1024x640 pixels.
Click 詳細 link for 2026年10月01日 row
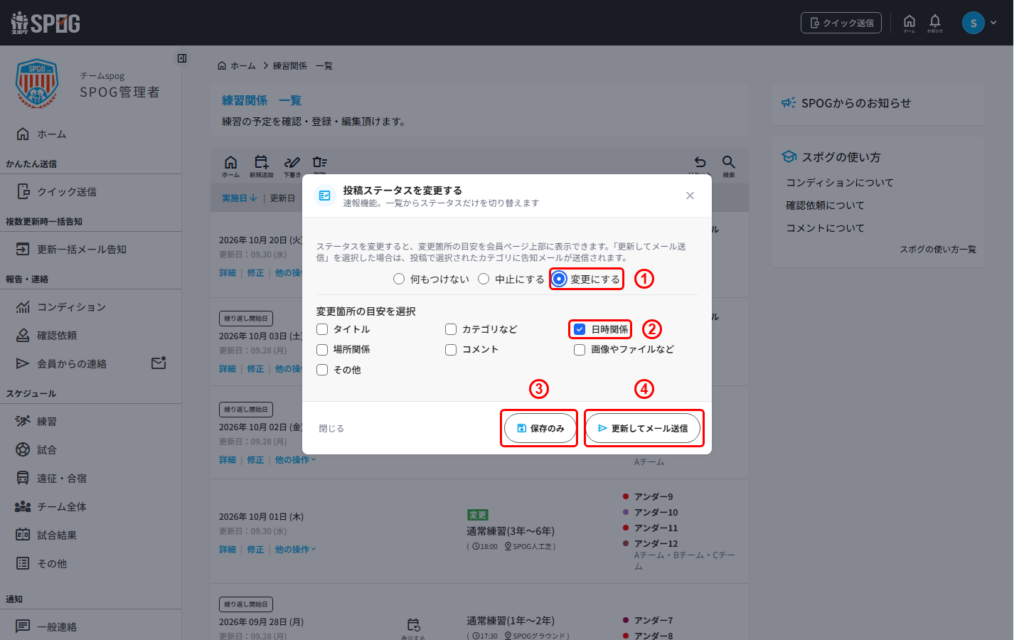tap(227, 549)
